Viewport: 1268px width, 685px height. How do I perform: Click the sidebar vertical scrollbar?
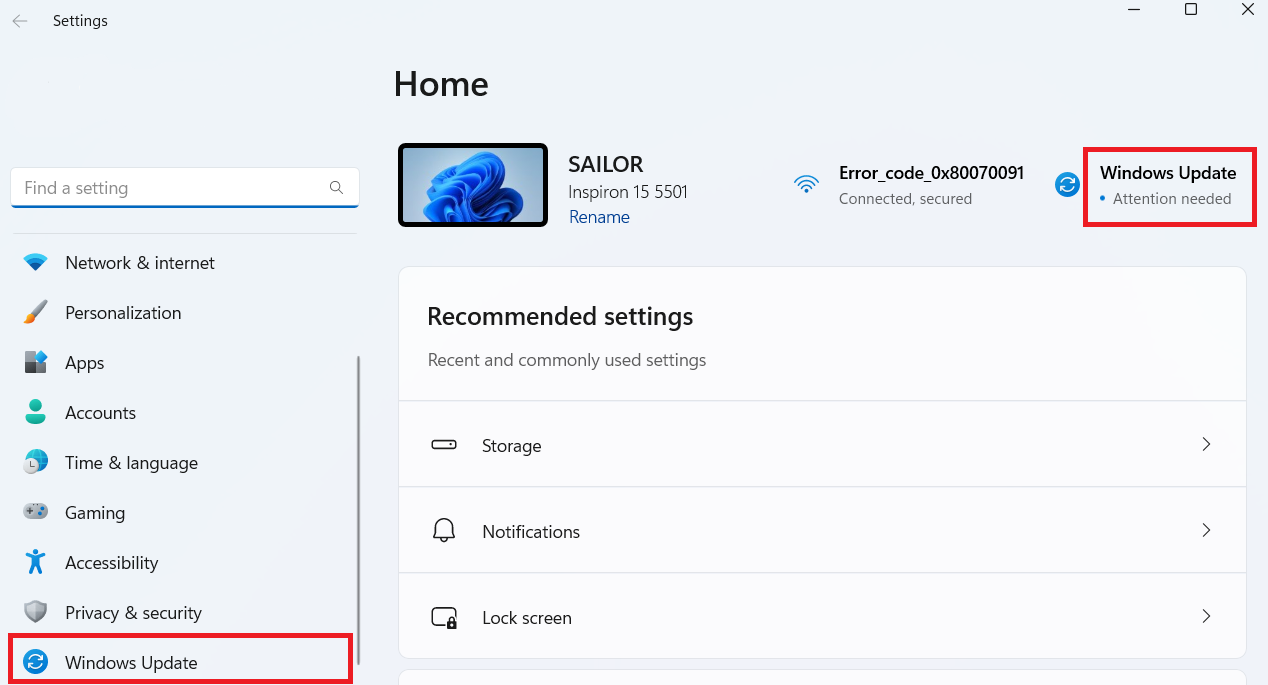point(358,510)
